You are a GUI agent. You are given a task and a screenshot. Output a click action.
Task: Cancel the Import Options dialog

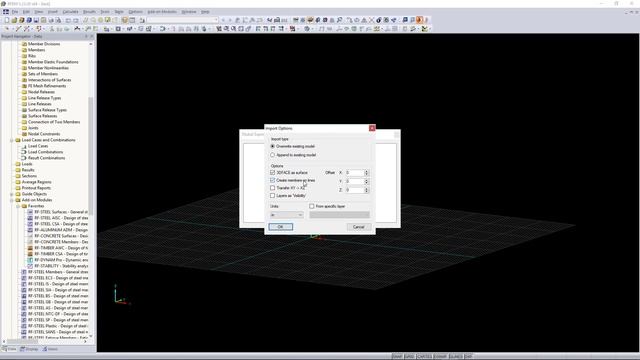coord(358,227)
